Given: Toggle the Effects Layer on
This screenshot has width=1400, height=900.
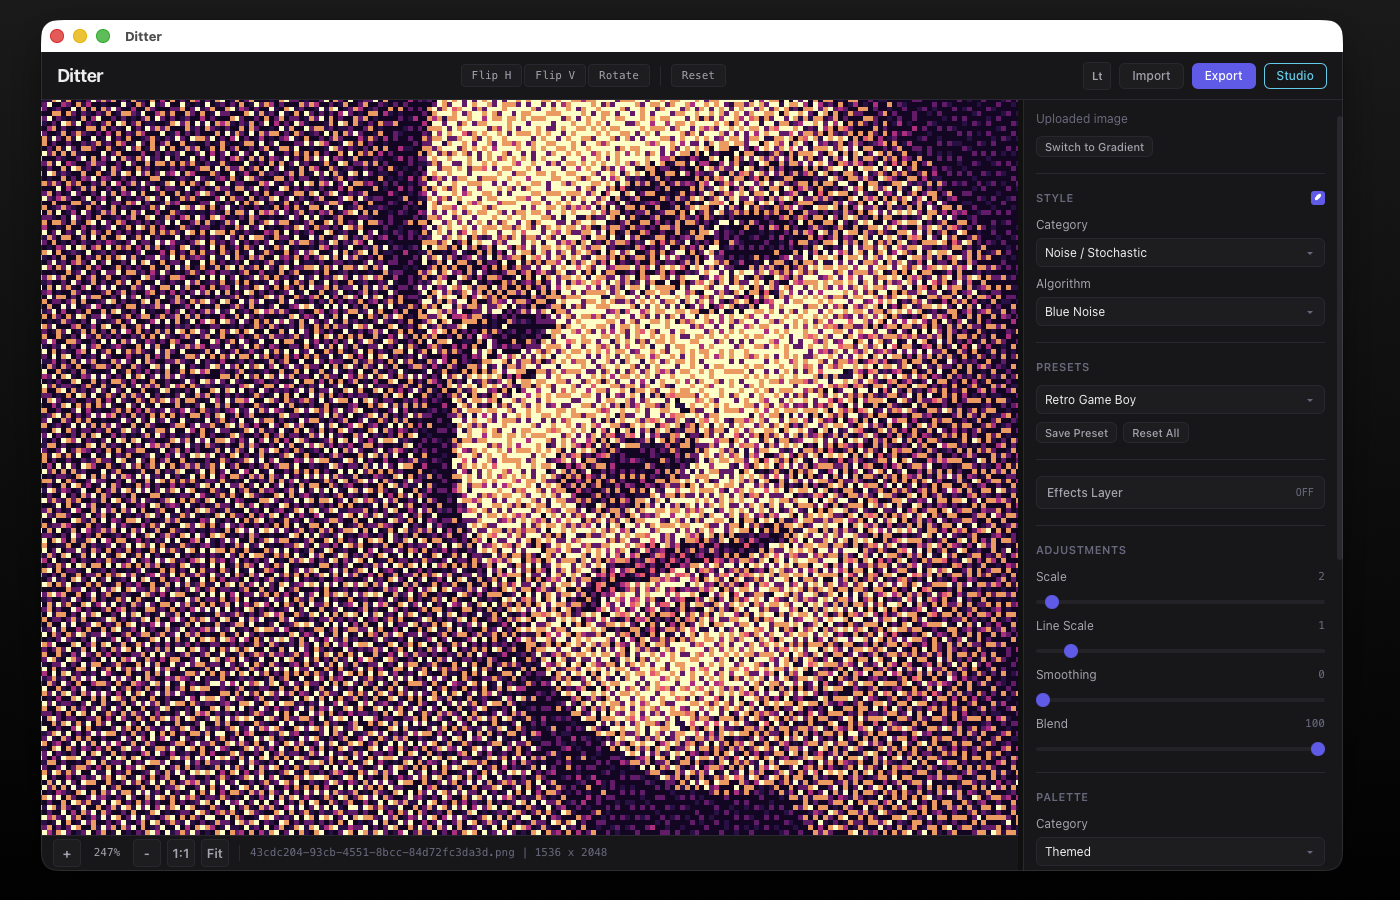Looking at the screenshot, I should coord(1180,493).
